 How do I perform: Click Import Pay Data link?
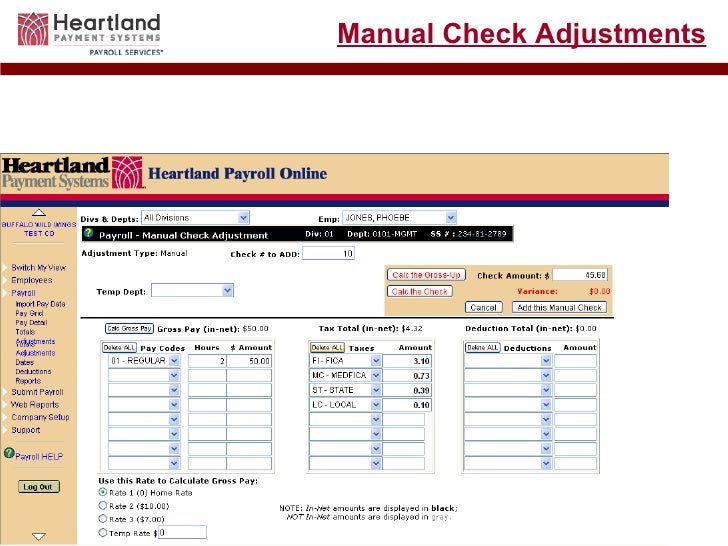point(40,304)
